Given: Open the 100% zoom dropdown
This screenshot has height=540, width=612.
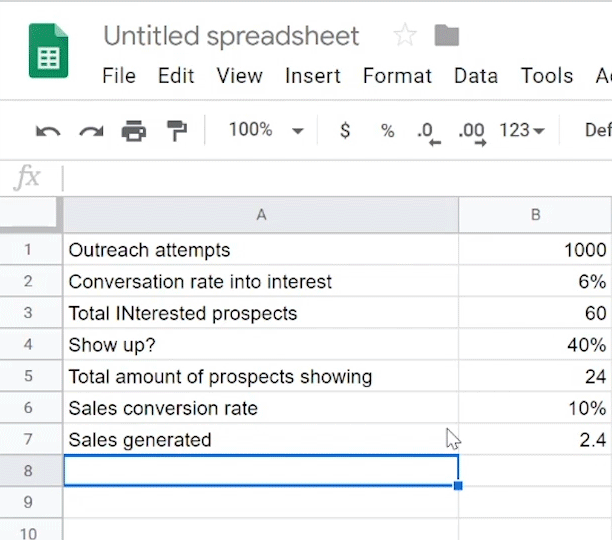Looking at the screenshot, I should (265, 130).
